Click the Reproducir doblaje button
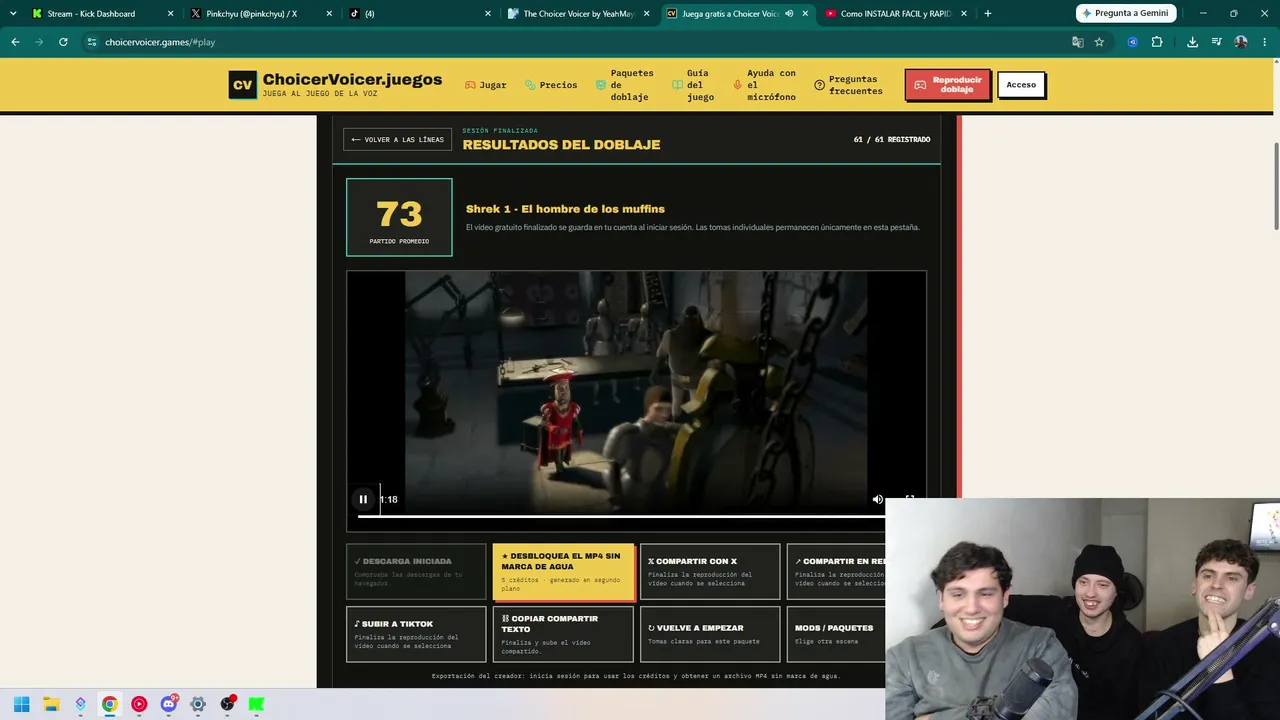This screenshot has height=720, width=1280. coord(947,85)
